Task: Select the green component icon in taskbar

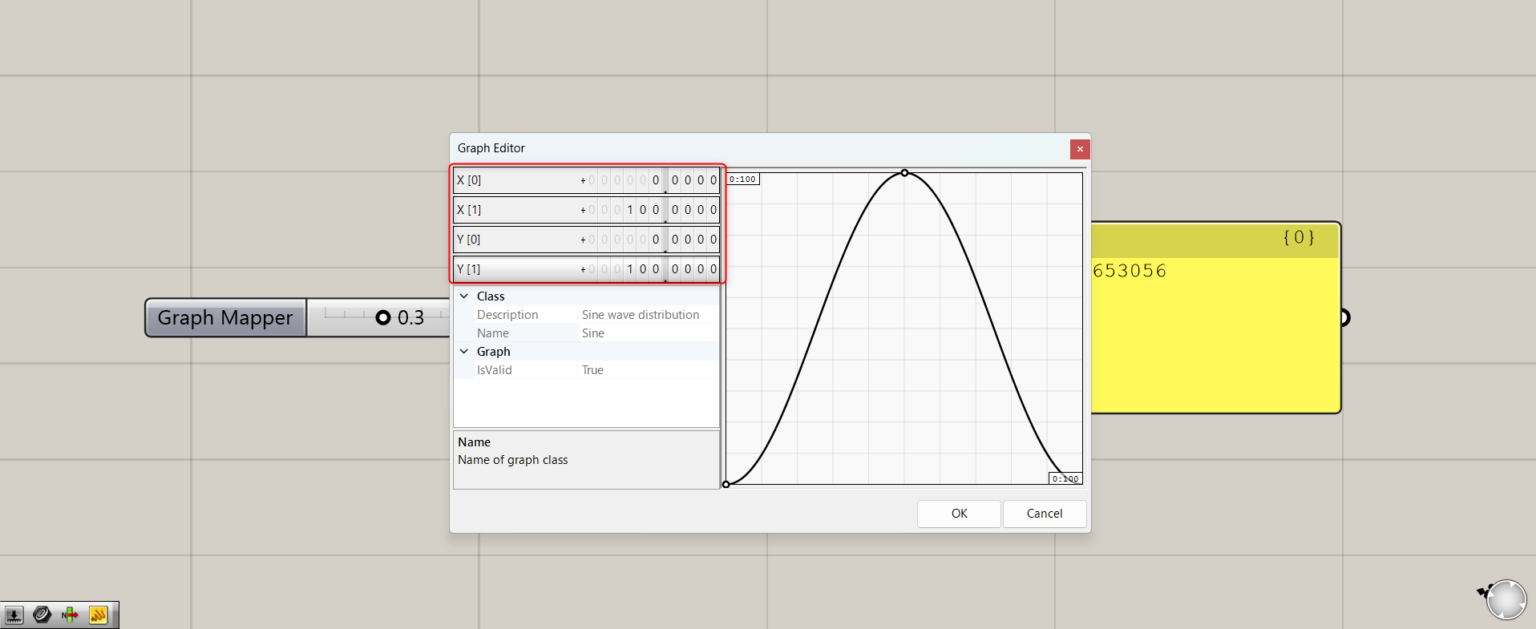Action: coord(71,613)
